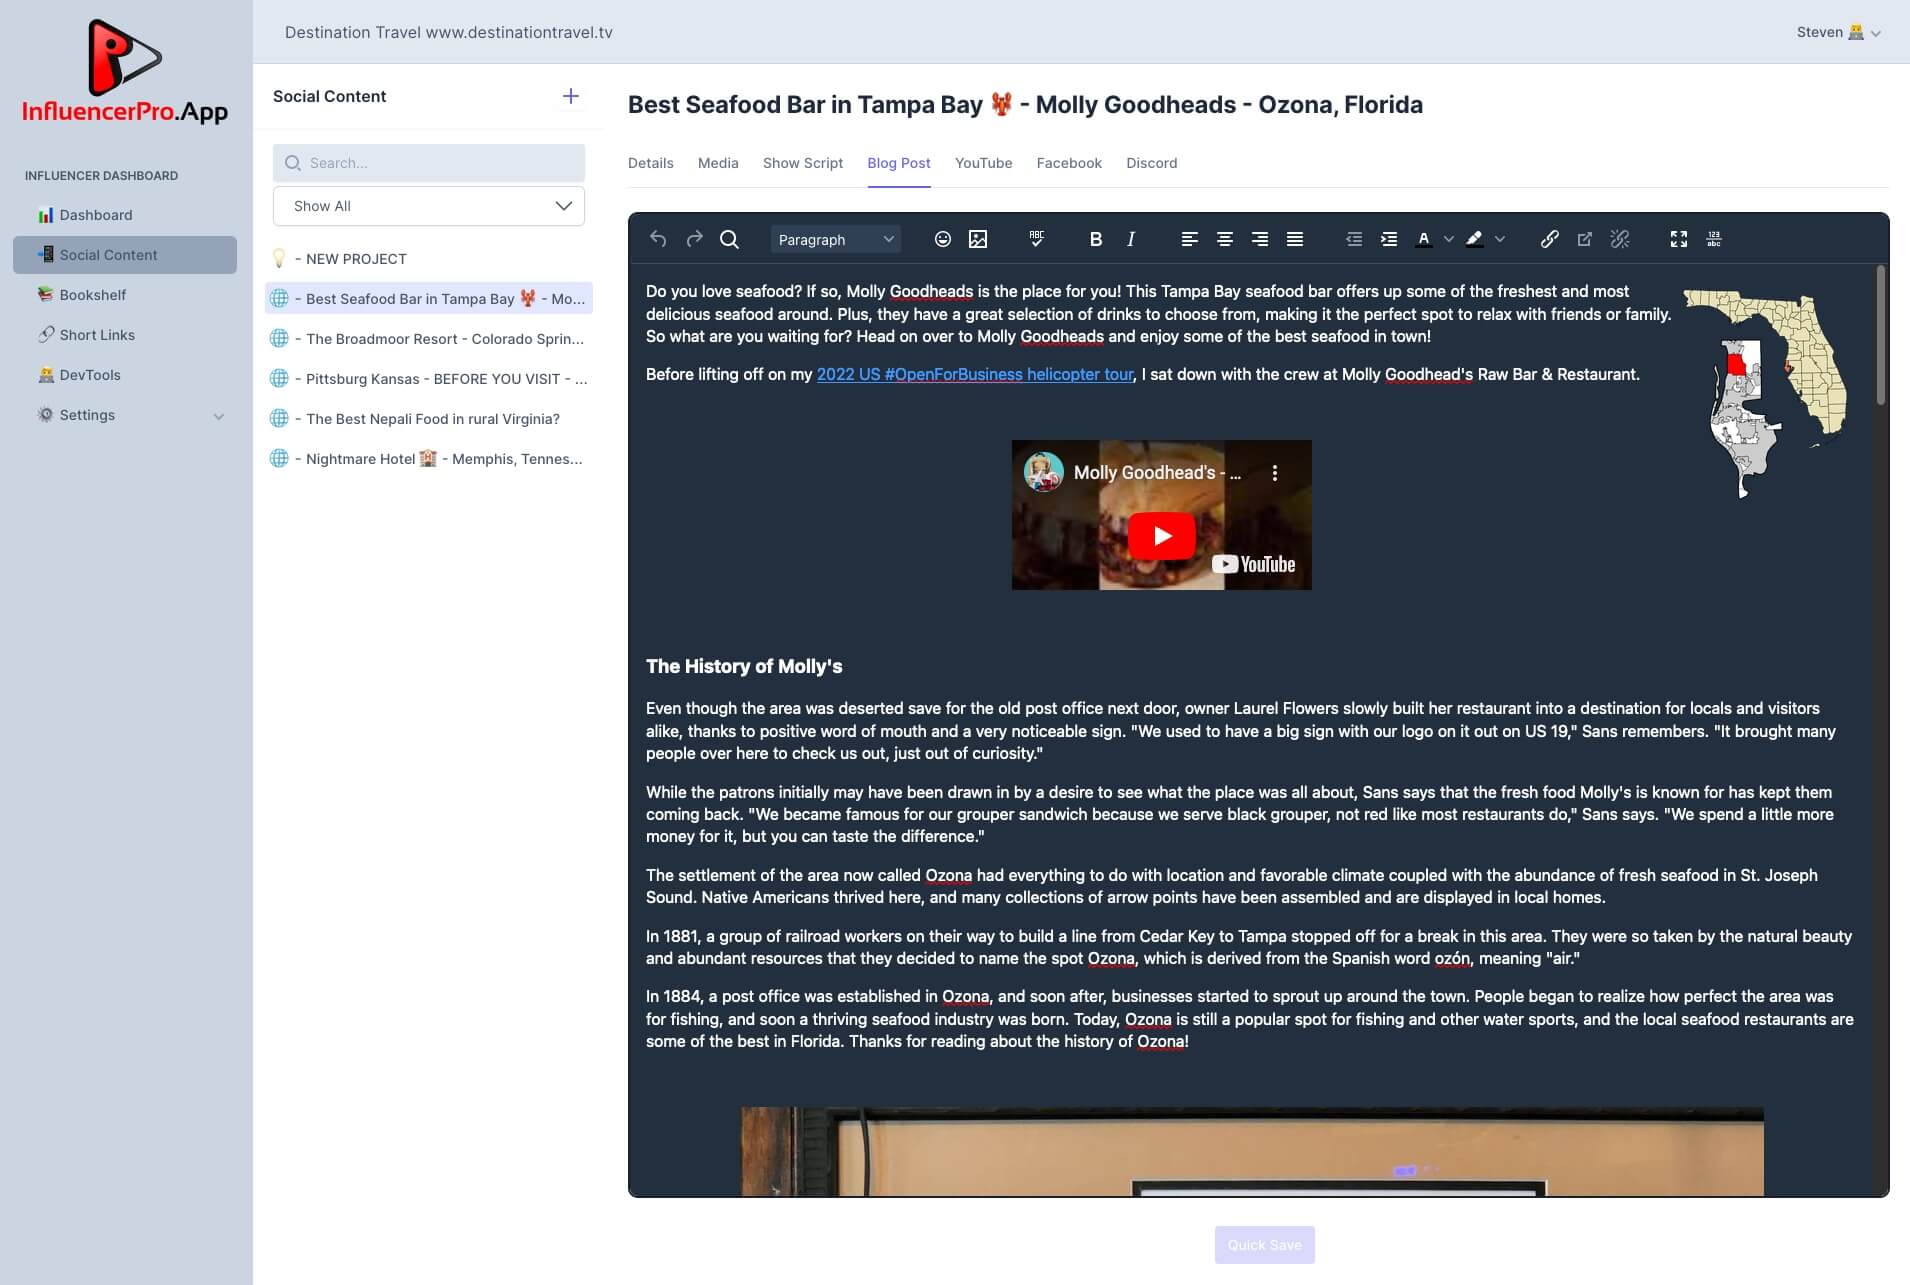
Task: Undo the last edit in the editor
Action: 658,239
